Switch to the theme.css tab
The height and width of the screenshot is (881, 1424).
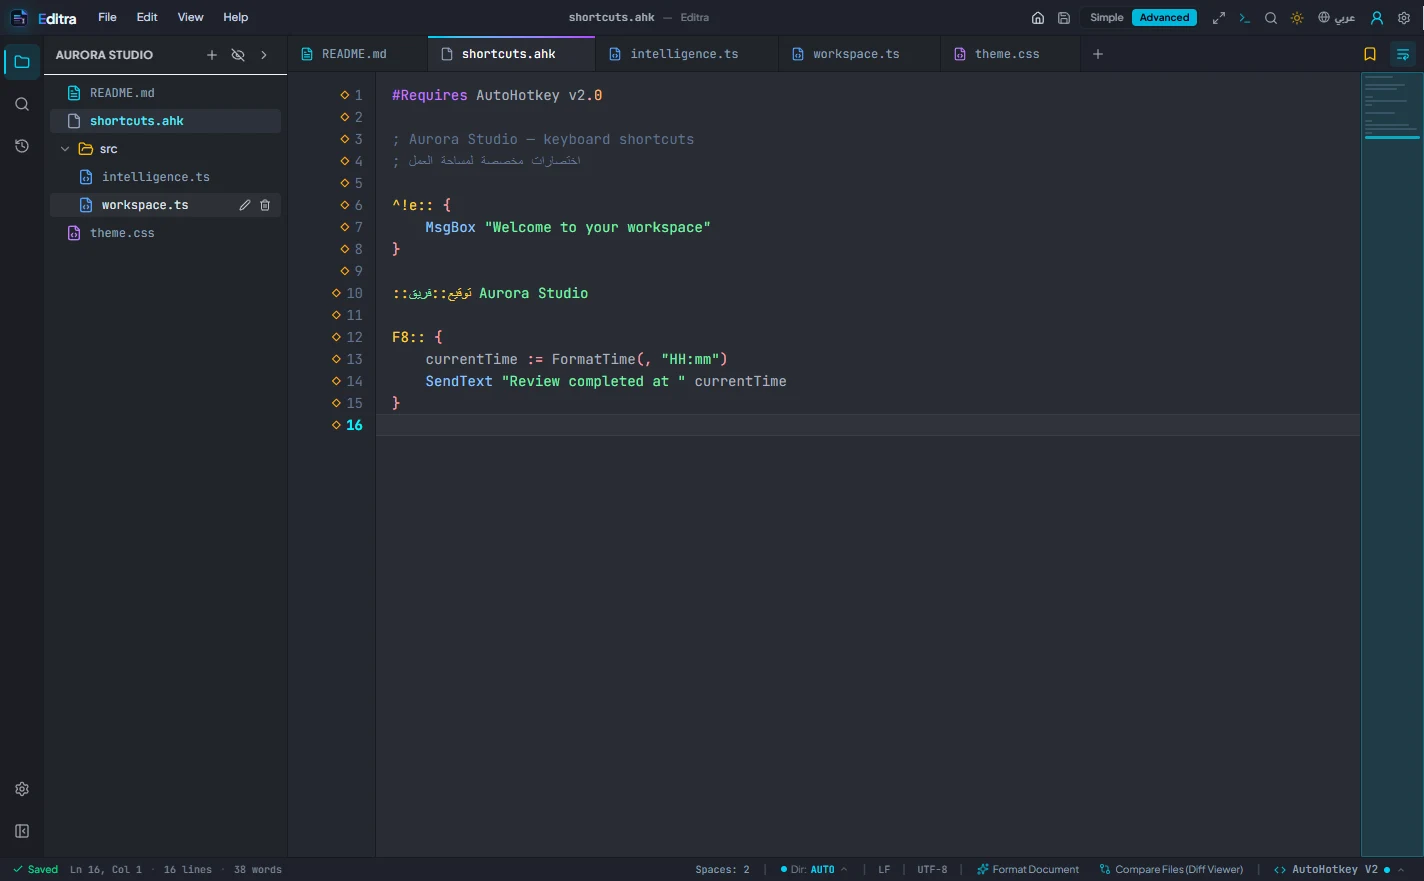(1010, 54)
